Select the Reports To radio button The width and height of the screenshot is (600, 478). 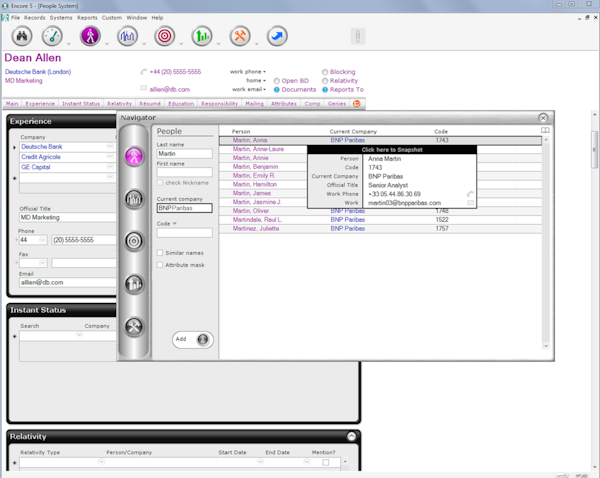click(x=325, y=90)
